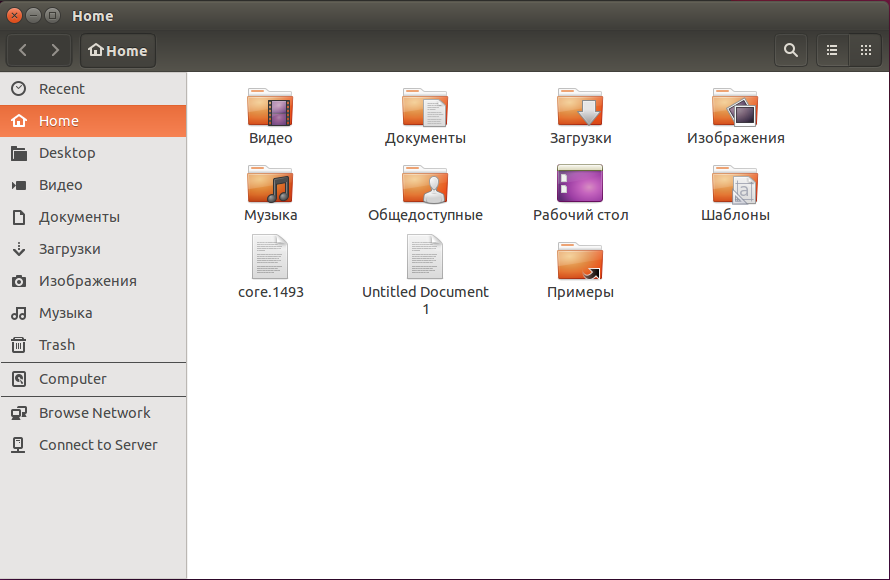Select Browse Network in the sidebar
Viewport: 890px width, 580px height.
93,413
